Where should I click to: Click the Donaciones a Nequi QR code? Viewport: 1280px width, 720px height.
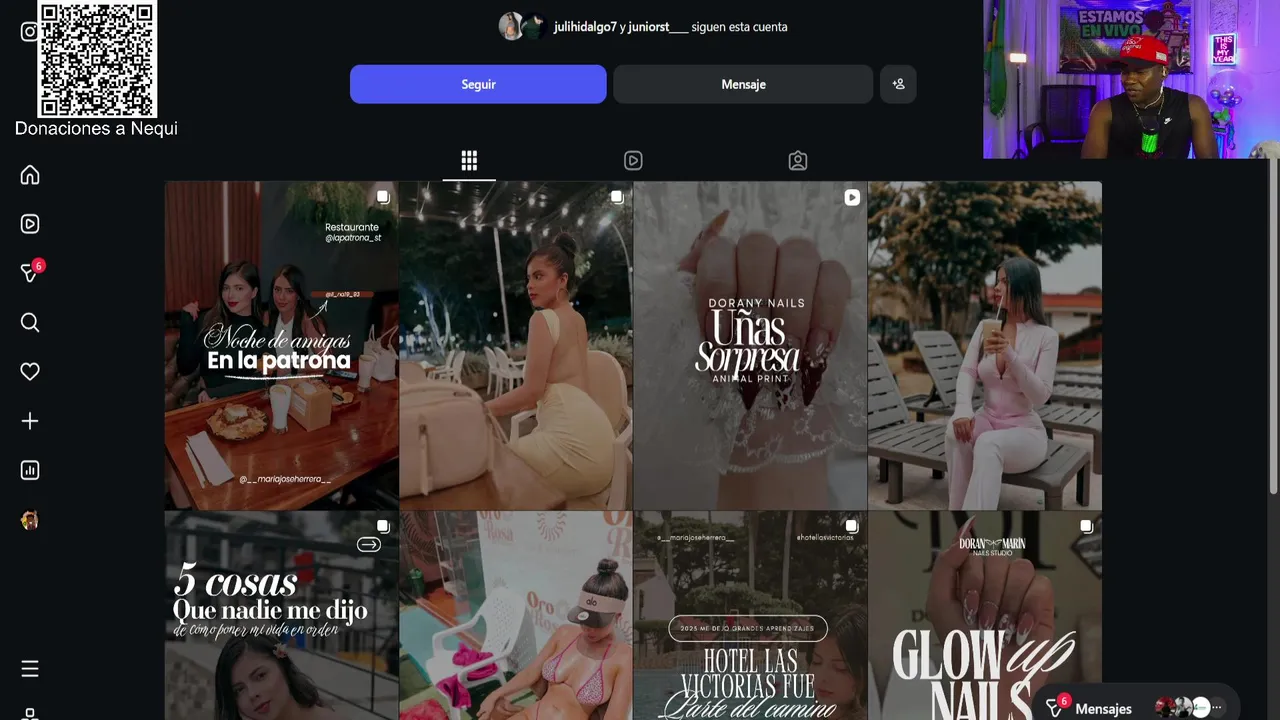(97, 59)
